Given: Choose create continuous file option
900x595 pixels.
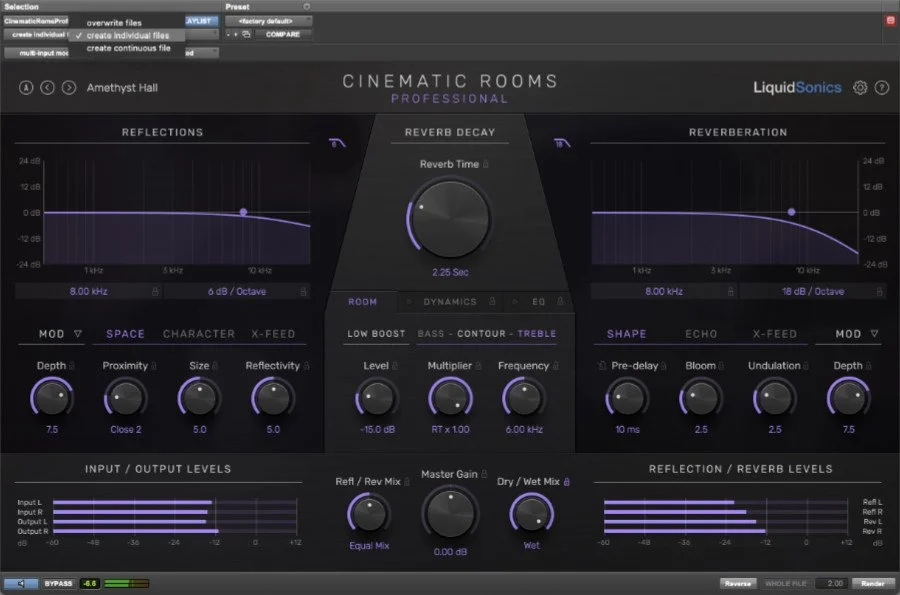Looking at the screenshot, I should 129,48.
